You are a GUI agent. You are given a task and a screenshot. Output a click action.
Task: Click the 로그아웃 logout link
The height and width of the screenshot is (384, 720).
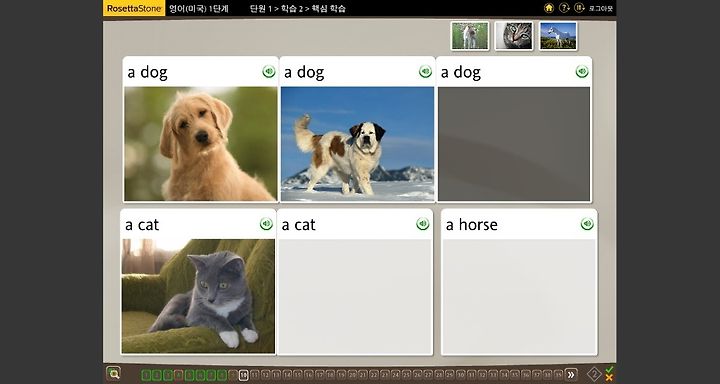(x=601, y=8)
